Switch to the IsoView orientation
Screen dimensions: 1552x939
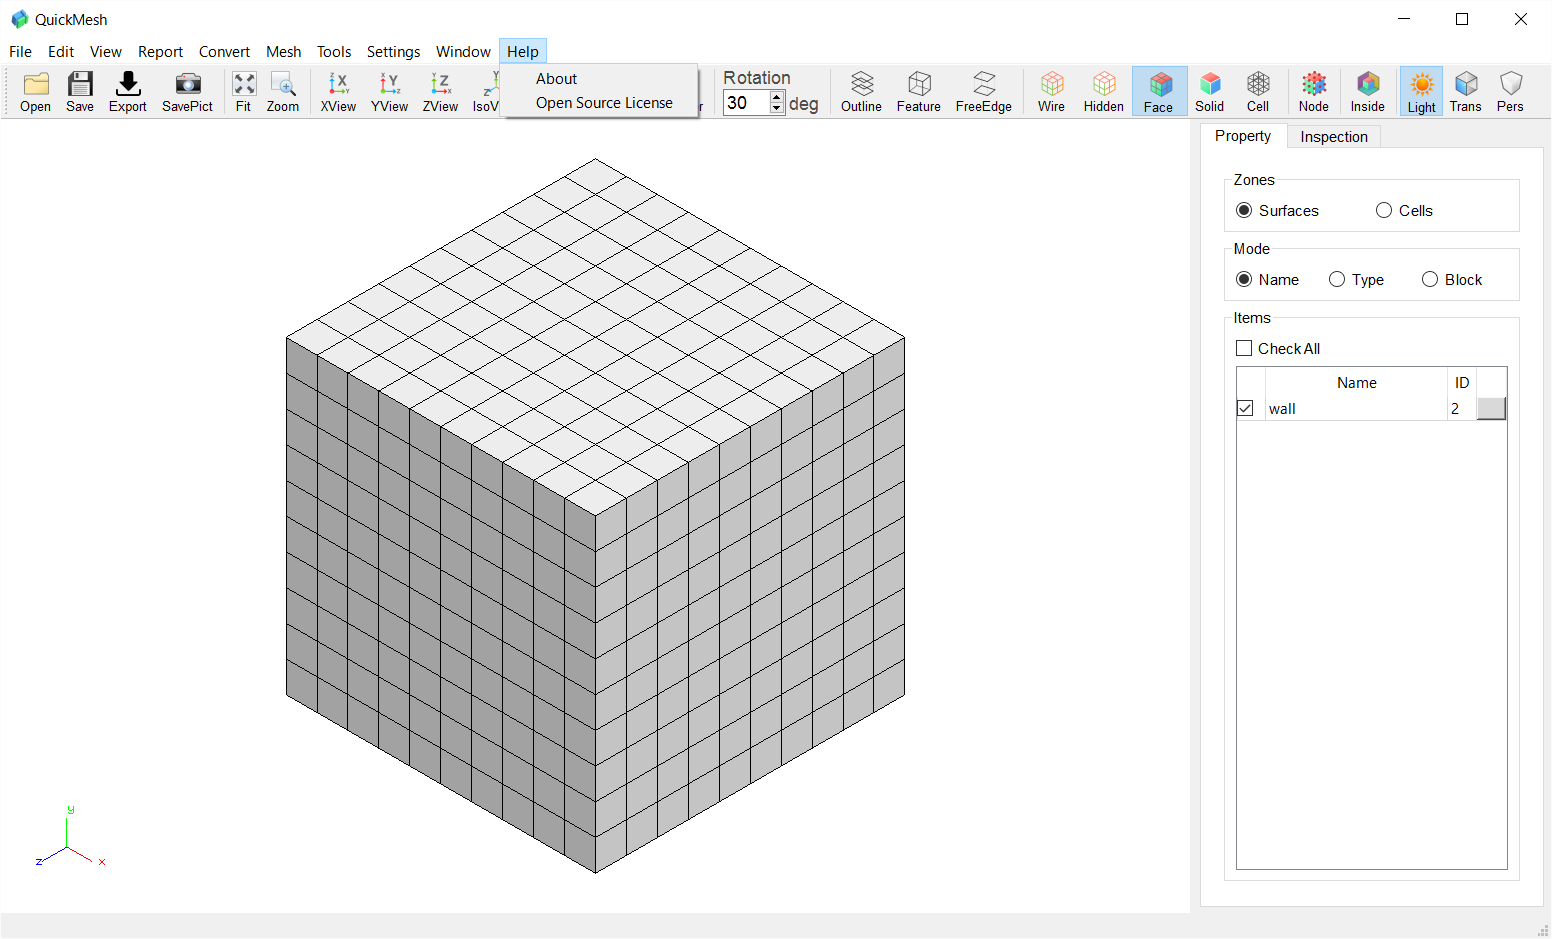[485, 92]
